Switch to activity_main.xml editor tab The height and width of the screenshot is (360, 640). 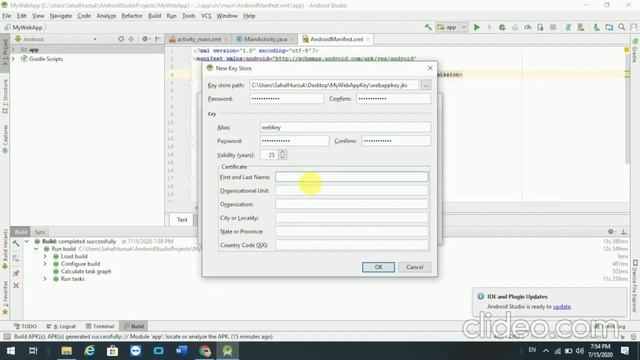coord(198,39)
